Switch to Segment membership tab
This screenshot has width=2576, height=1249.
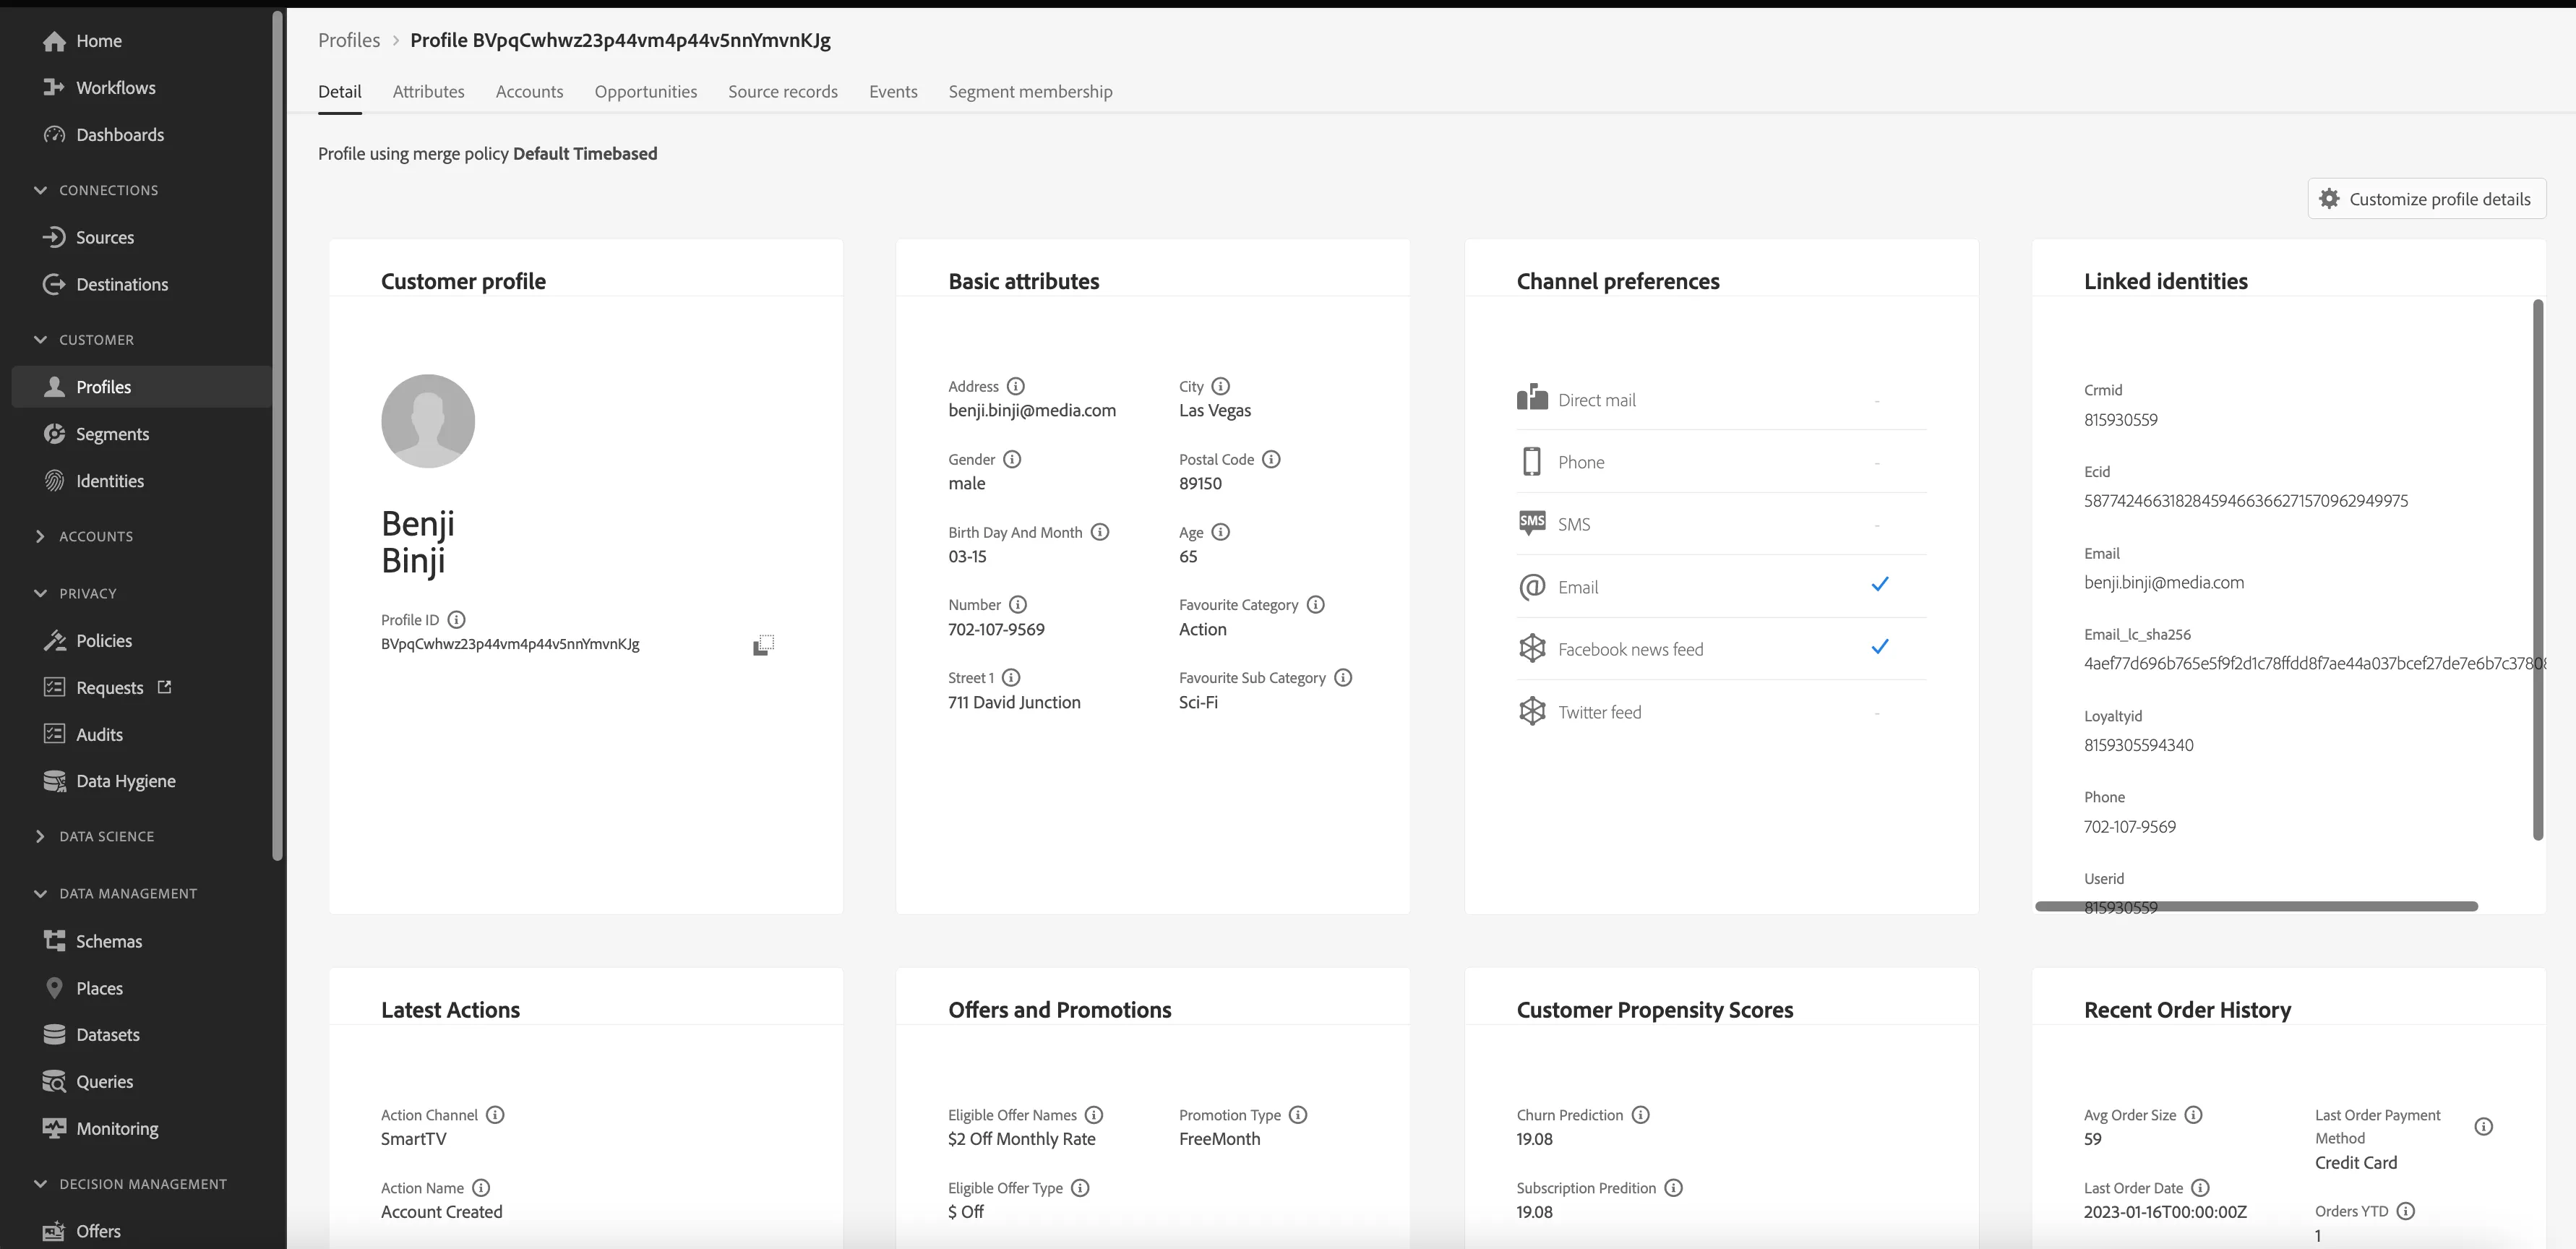click(x=1030, y=91)
